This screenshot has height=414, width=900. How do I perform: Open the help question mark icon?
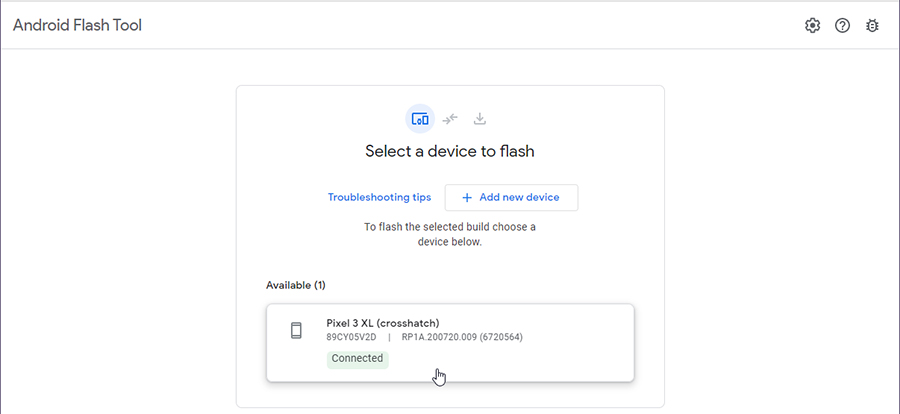[842, 26]
